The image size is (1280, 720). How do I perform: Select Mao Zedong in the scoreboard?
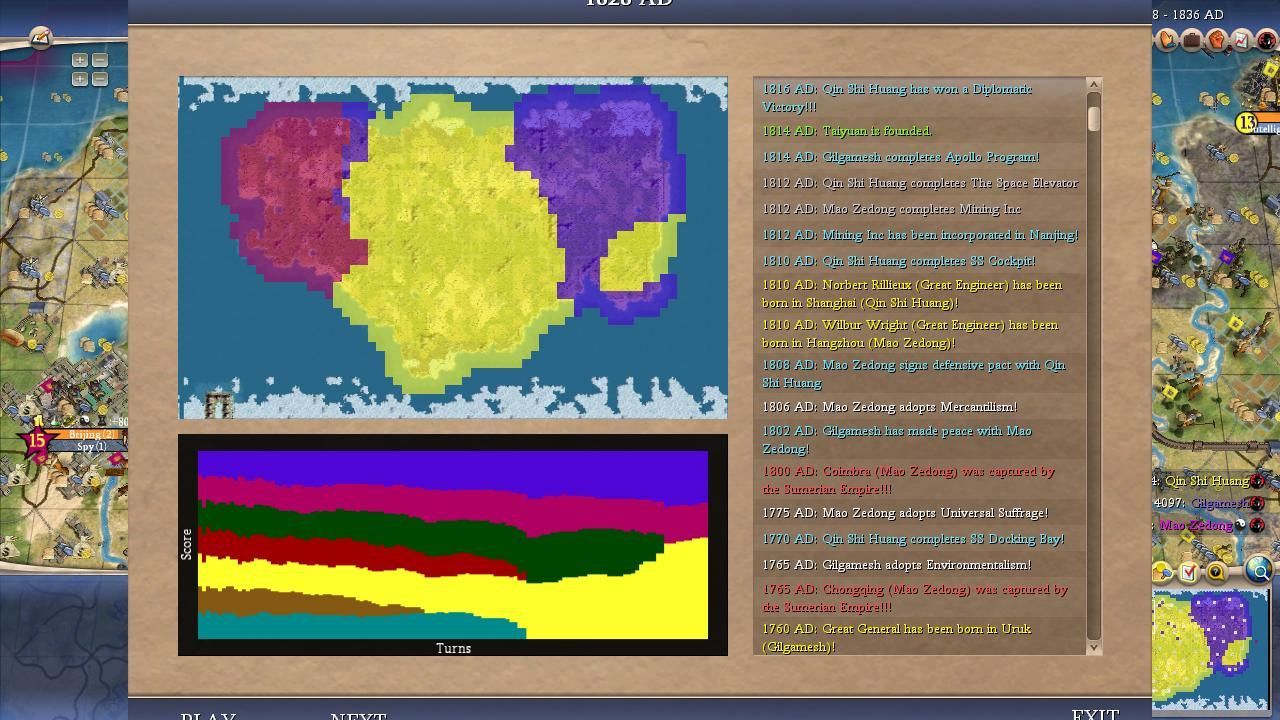(1196, 525)
